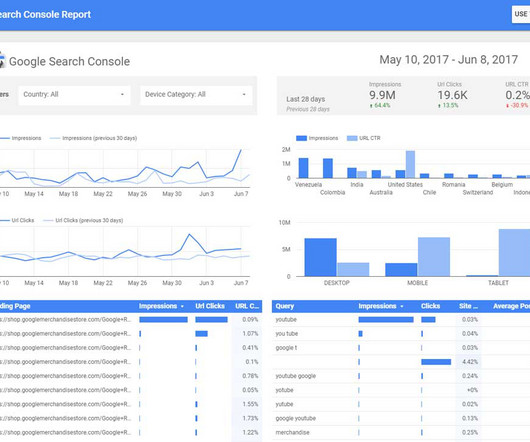Select the May 10, 2017 - Jun 8, 2017 date range

(x=448, y=60)
